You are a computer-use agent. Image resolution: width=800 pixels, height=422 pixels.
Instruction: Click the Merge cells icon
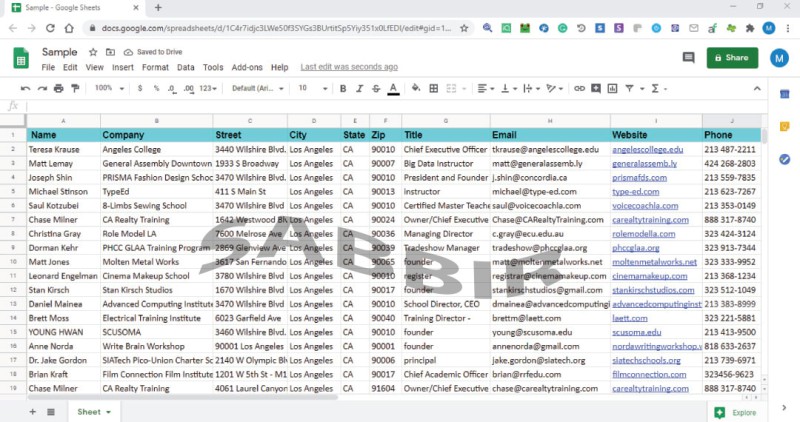(x=451, y=89)
